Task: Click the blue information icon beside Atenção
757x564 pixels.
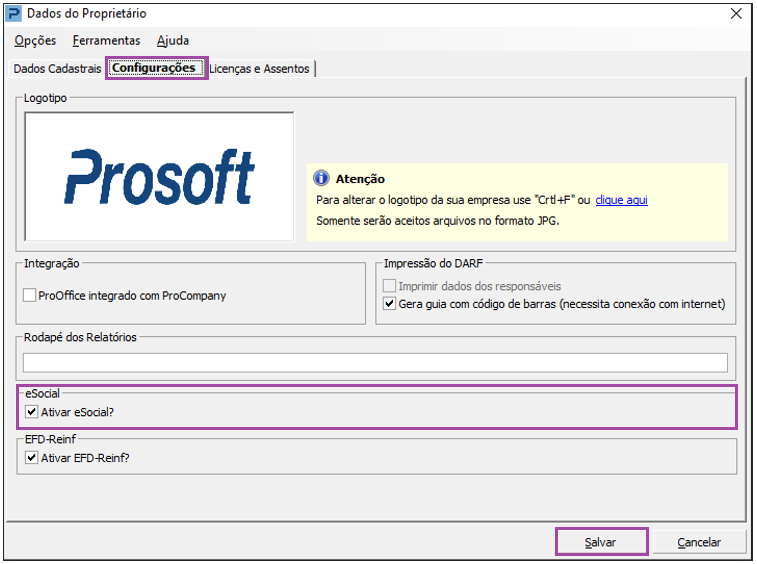Action: pos(321,178)
